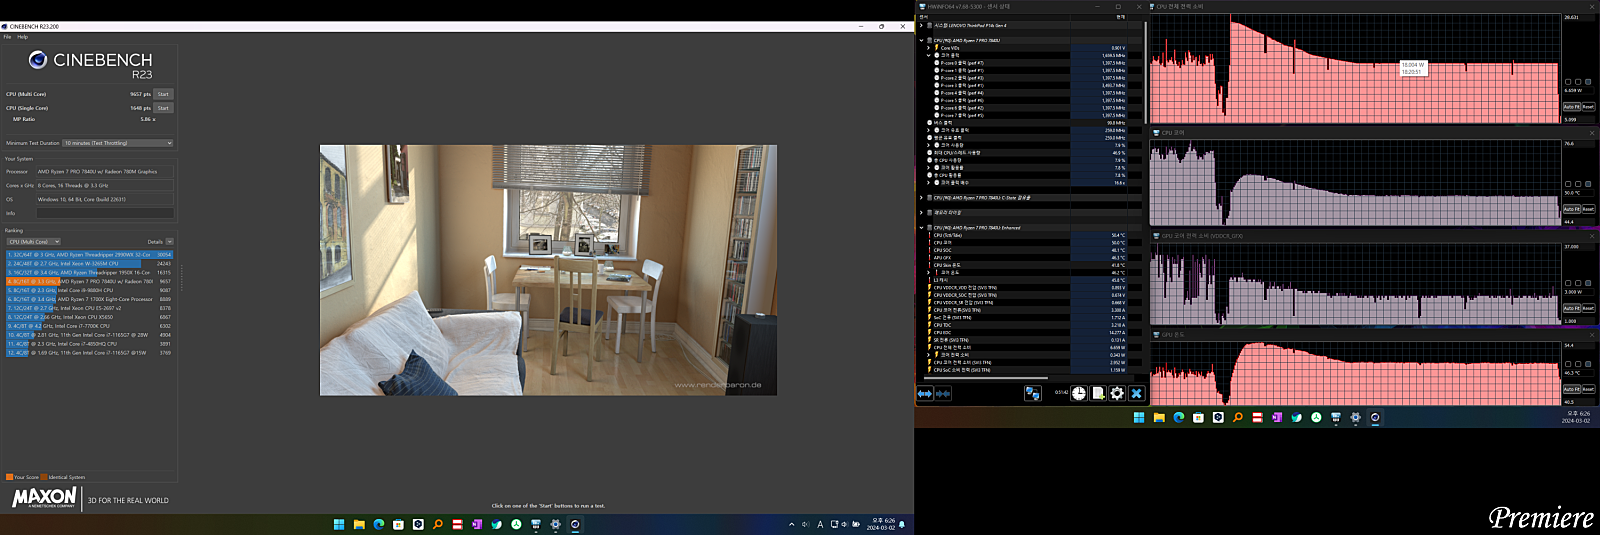This screenshot has height=535, width=1600.
Task: Click the blue expand/collapse arrows icon in HWiNFO
Action: point(925,394)
